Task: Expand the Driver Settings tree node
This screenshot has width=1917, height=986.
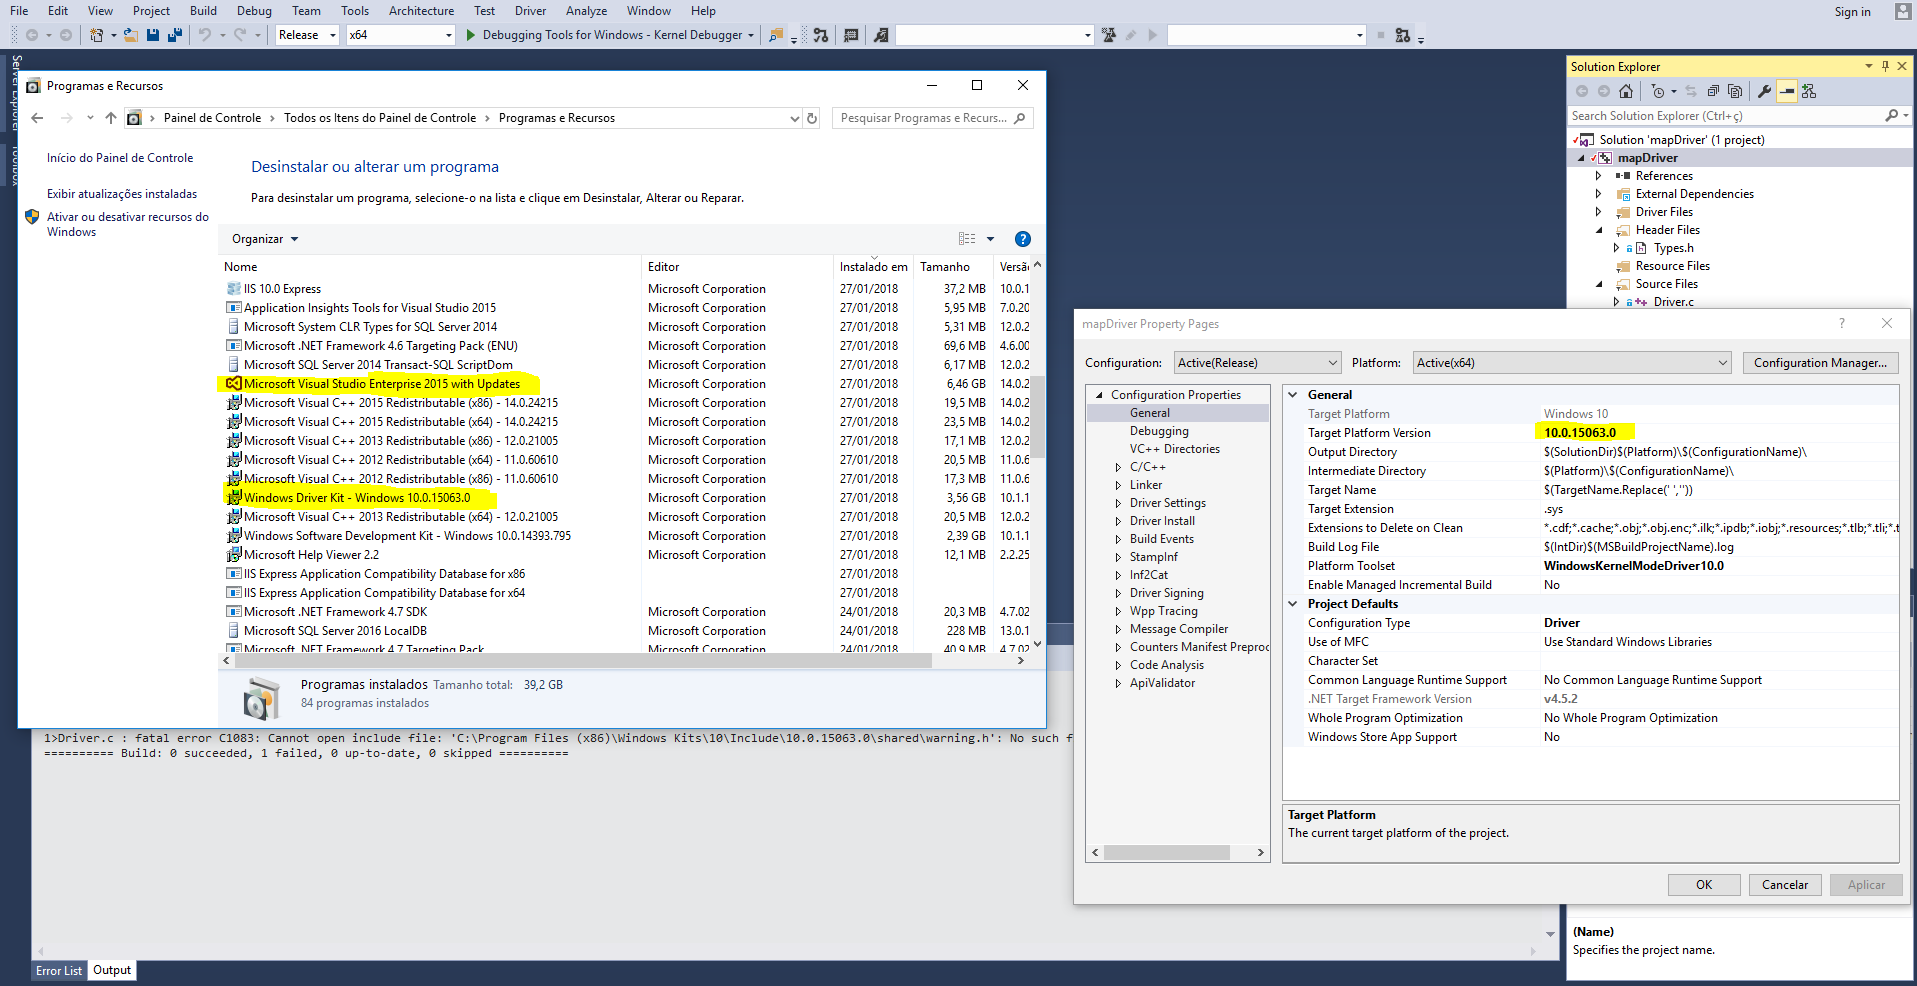Action: point(1119,502)
